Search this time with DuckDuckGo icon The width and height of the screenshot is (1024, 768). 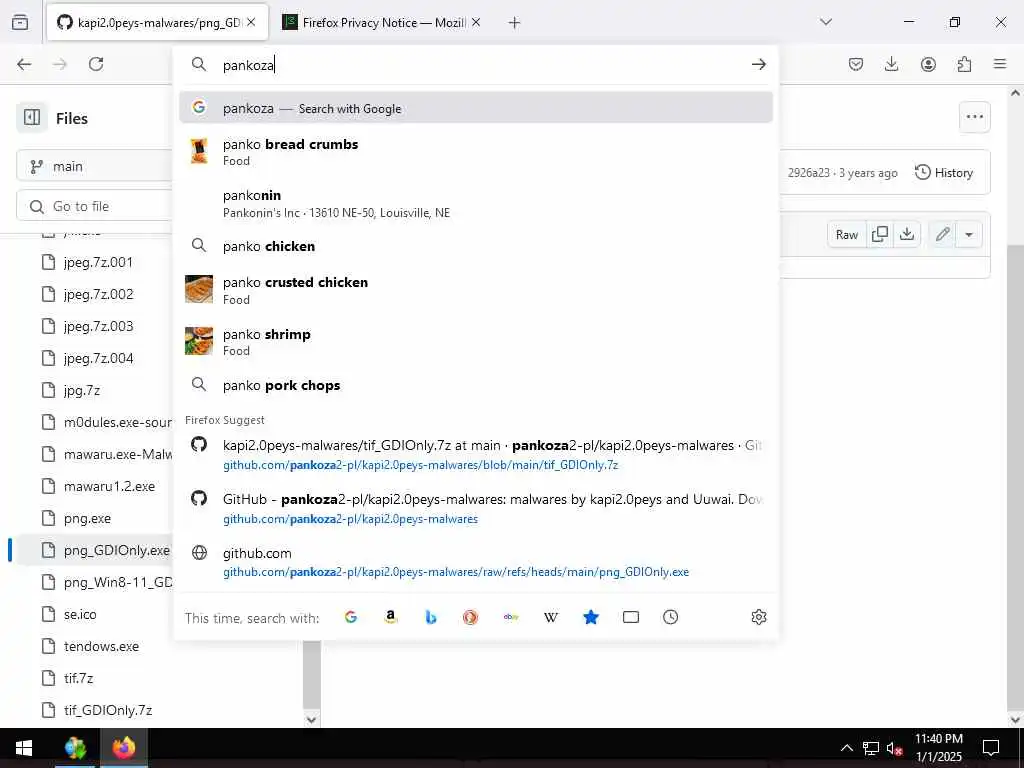tap(470, 617)
